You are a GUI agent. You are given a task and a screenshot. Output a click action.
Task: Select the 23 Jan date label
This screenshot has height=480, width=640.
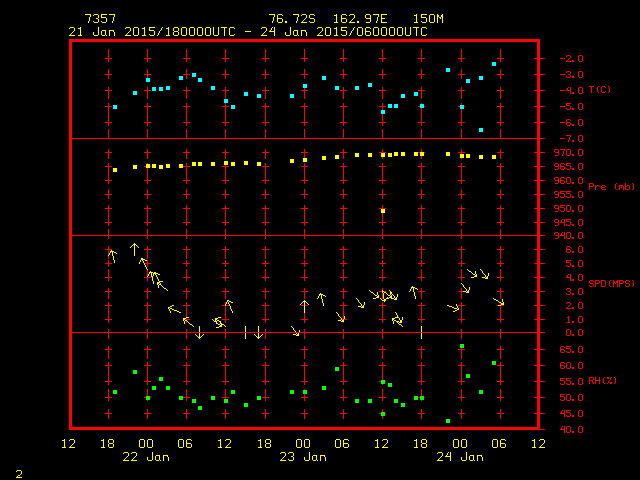point(302,457)
